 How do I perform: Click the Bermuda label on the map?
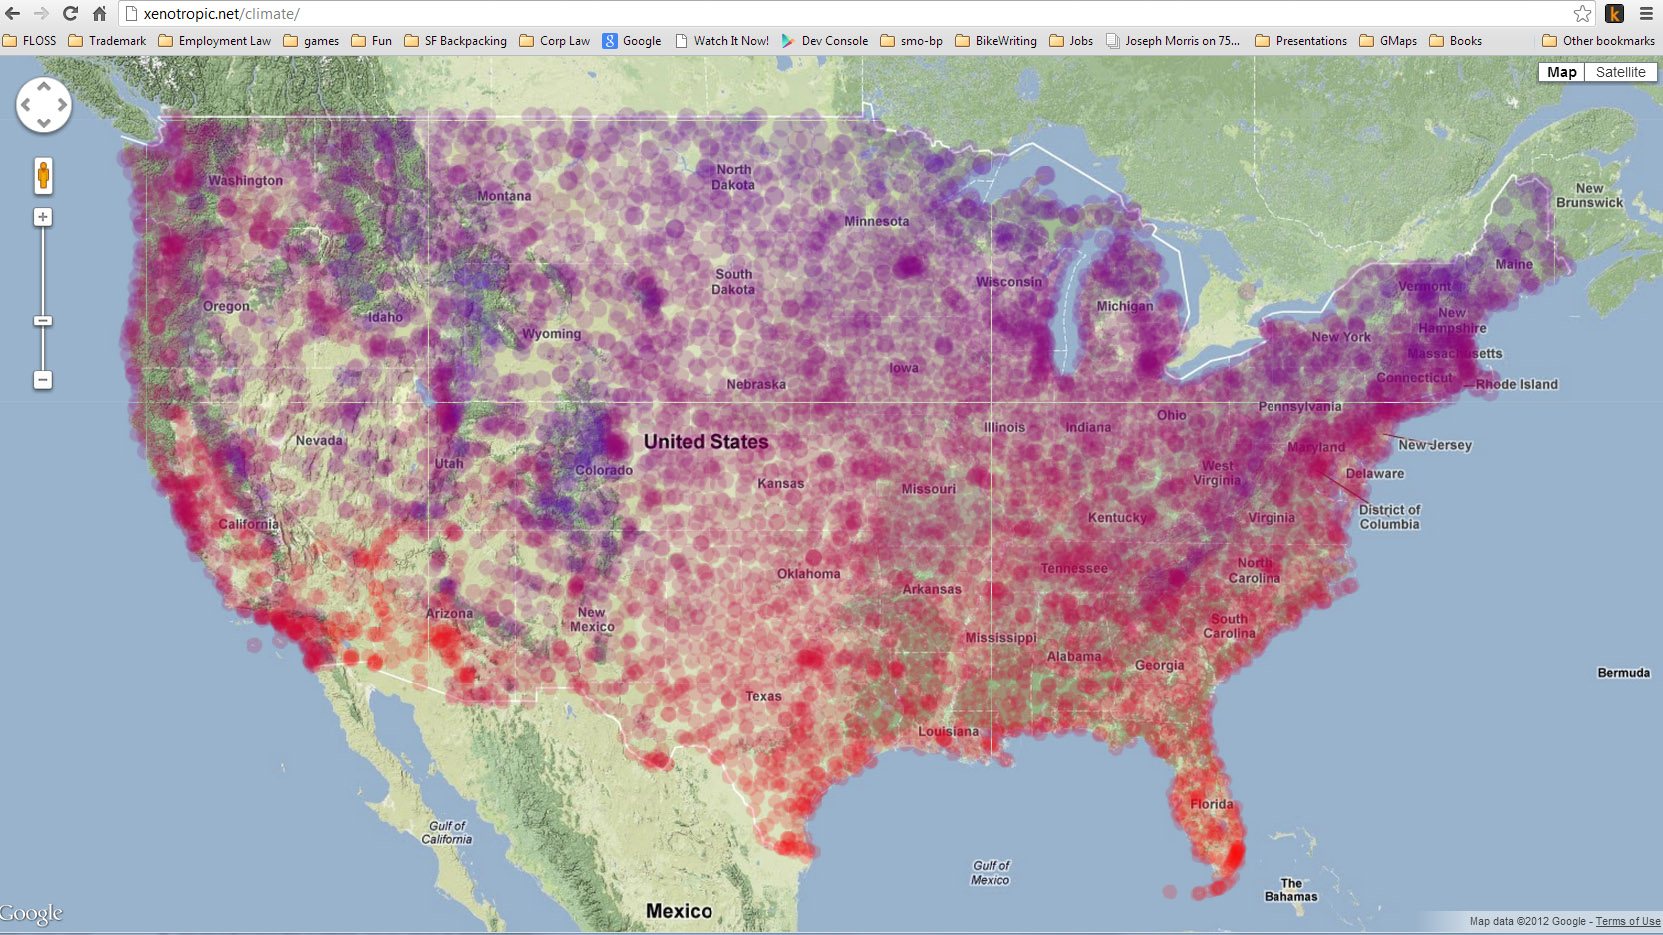click(1623, 673)
